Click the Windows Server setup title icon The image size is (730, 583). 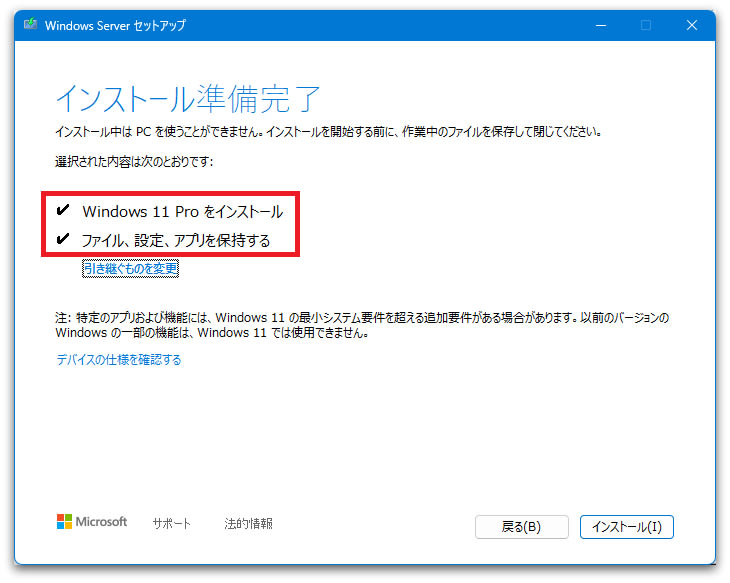(31, 24)
